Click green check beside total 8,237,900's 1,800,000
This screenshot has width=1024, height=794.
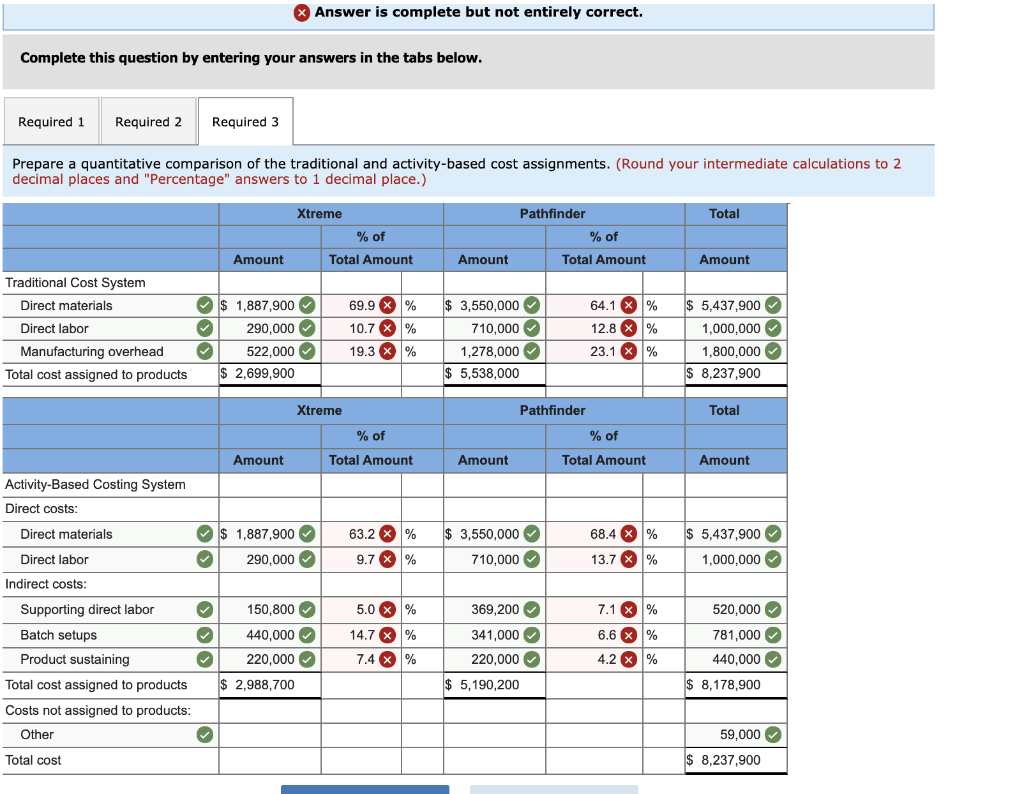click(x=773, y=351)
